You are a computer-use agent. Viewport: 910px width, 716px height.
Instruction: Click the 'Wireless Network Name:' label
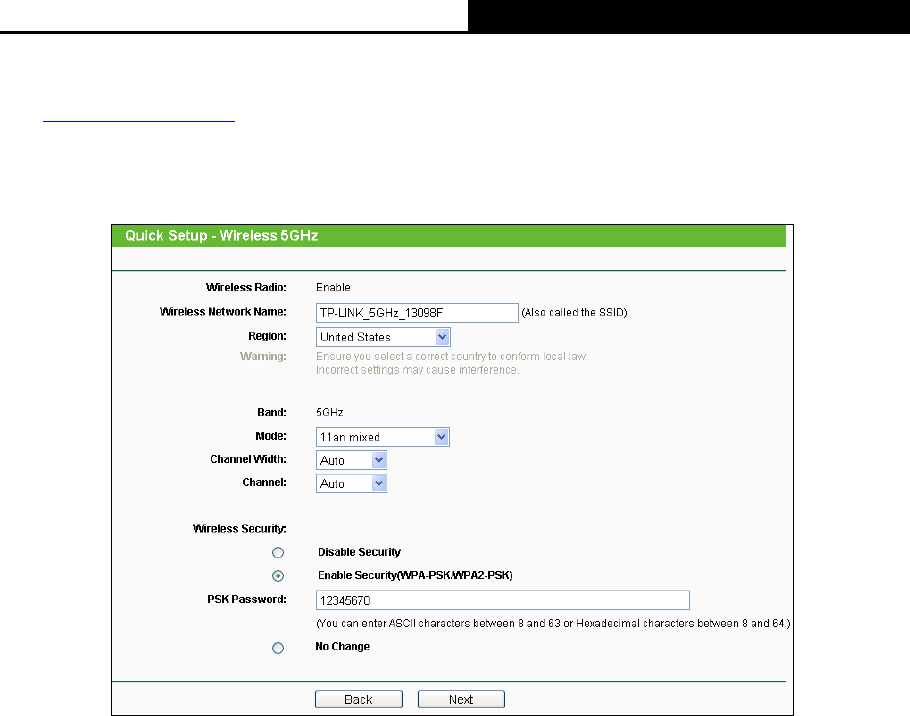point(223,312)
